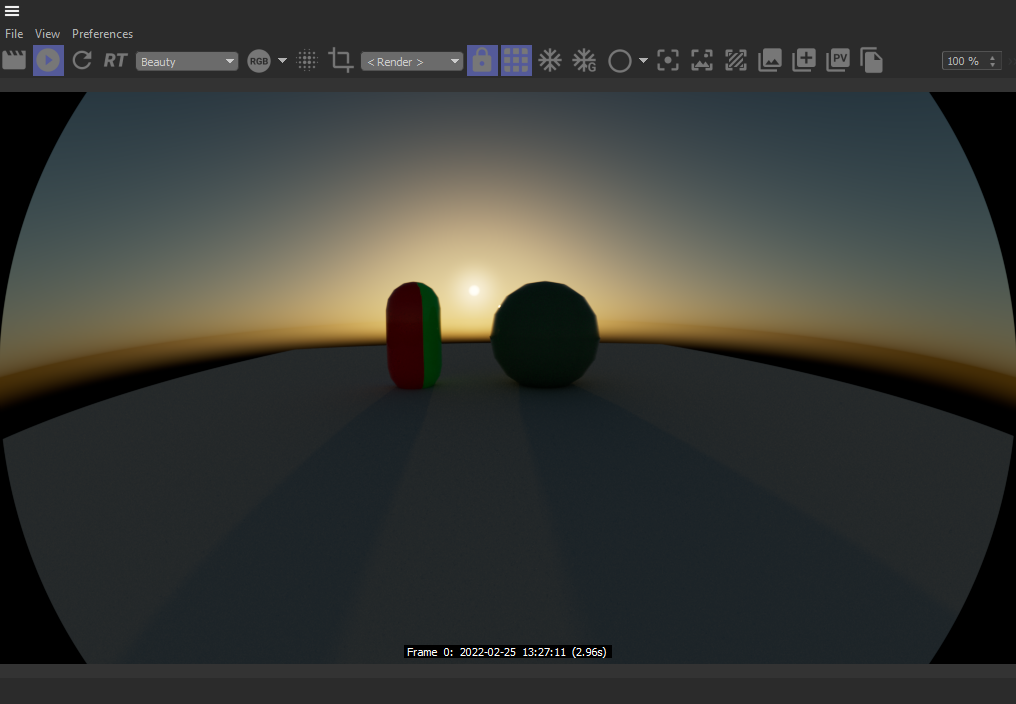
Task: Click the add snapshot plus icon
Action: 804,60
